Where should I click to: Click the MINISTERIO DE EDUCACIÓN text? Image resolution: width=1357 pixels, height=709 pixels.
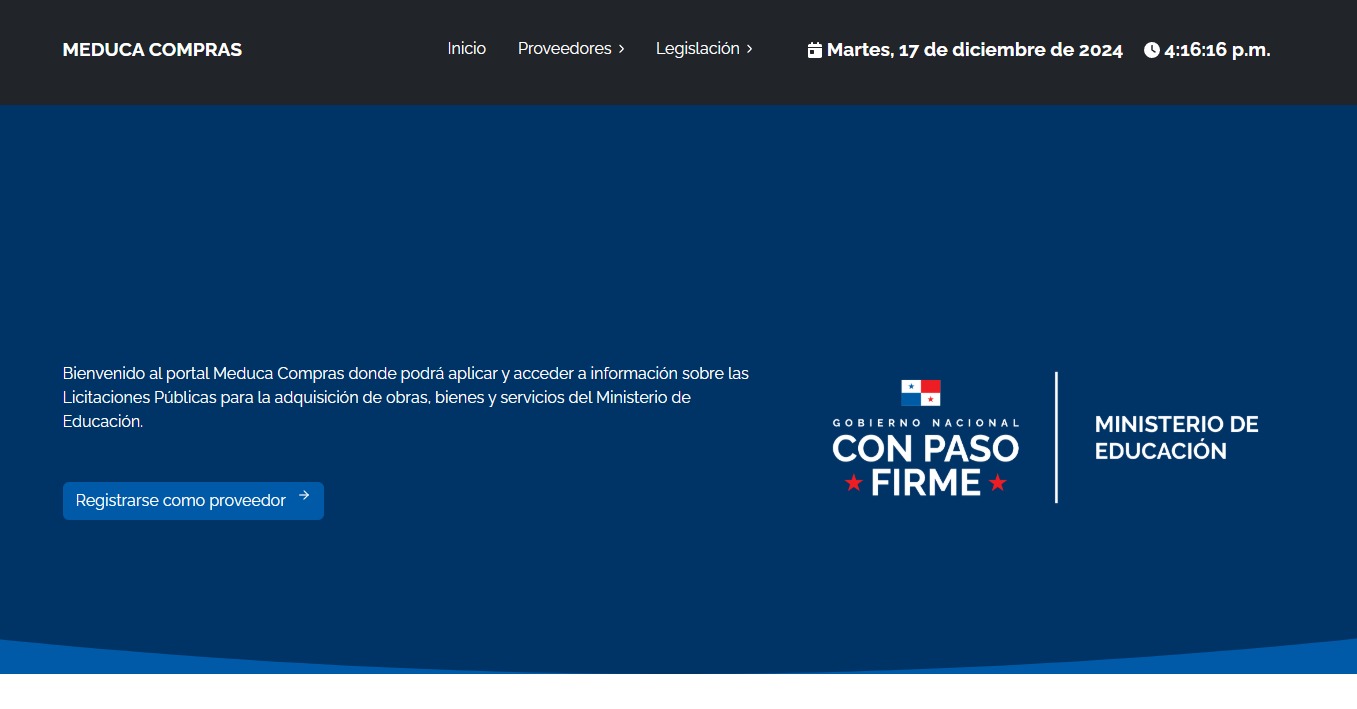tap(1176, 438)
